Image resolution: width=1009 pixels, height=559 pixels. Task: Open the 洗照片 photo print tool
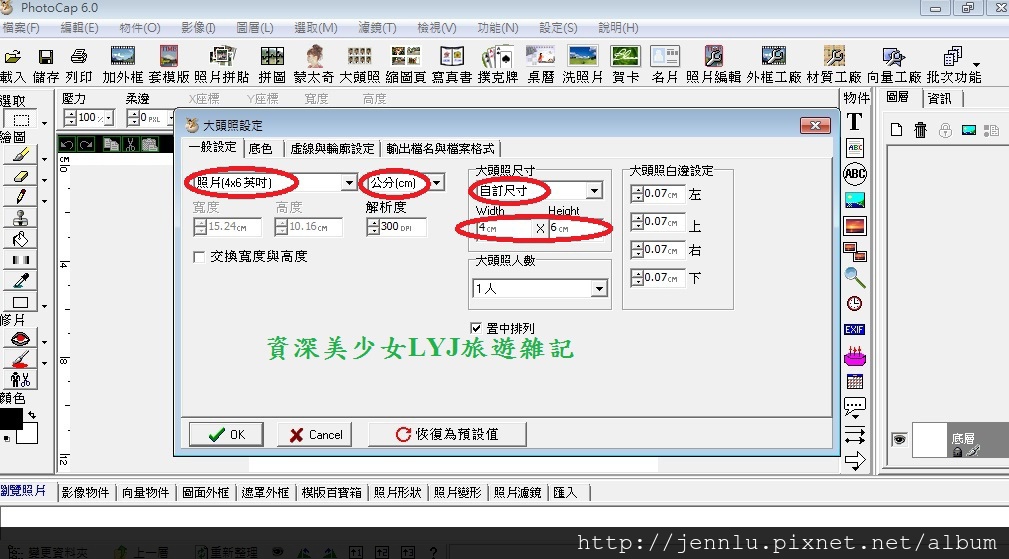point(582,64)
